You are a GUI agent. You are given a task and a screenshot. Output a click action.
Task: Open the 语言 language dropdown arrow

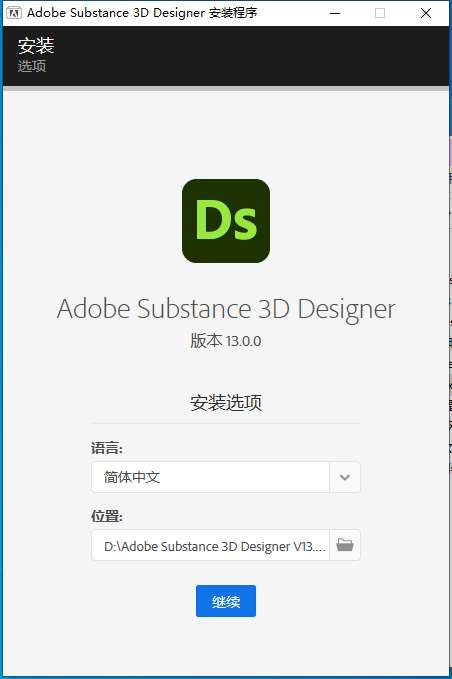[x=345, y=477]
